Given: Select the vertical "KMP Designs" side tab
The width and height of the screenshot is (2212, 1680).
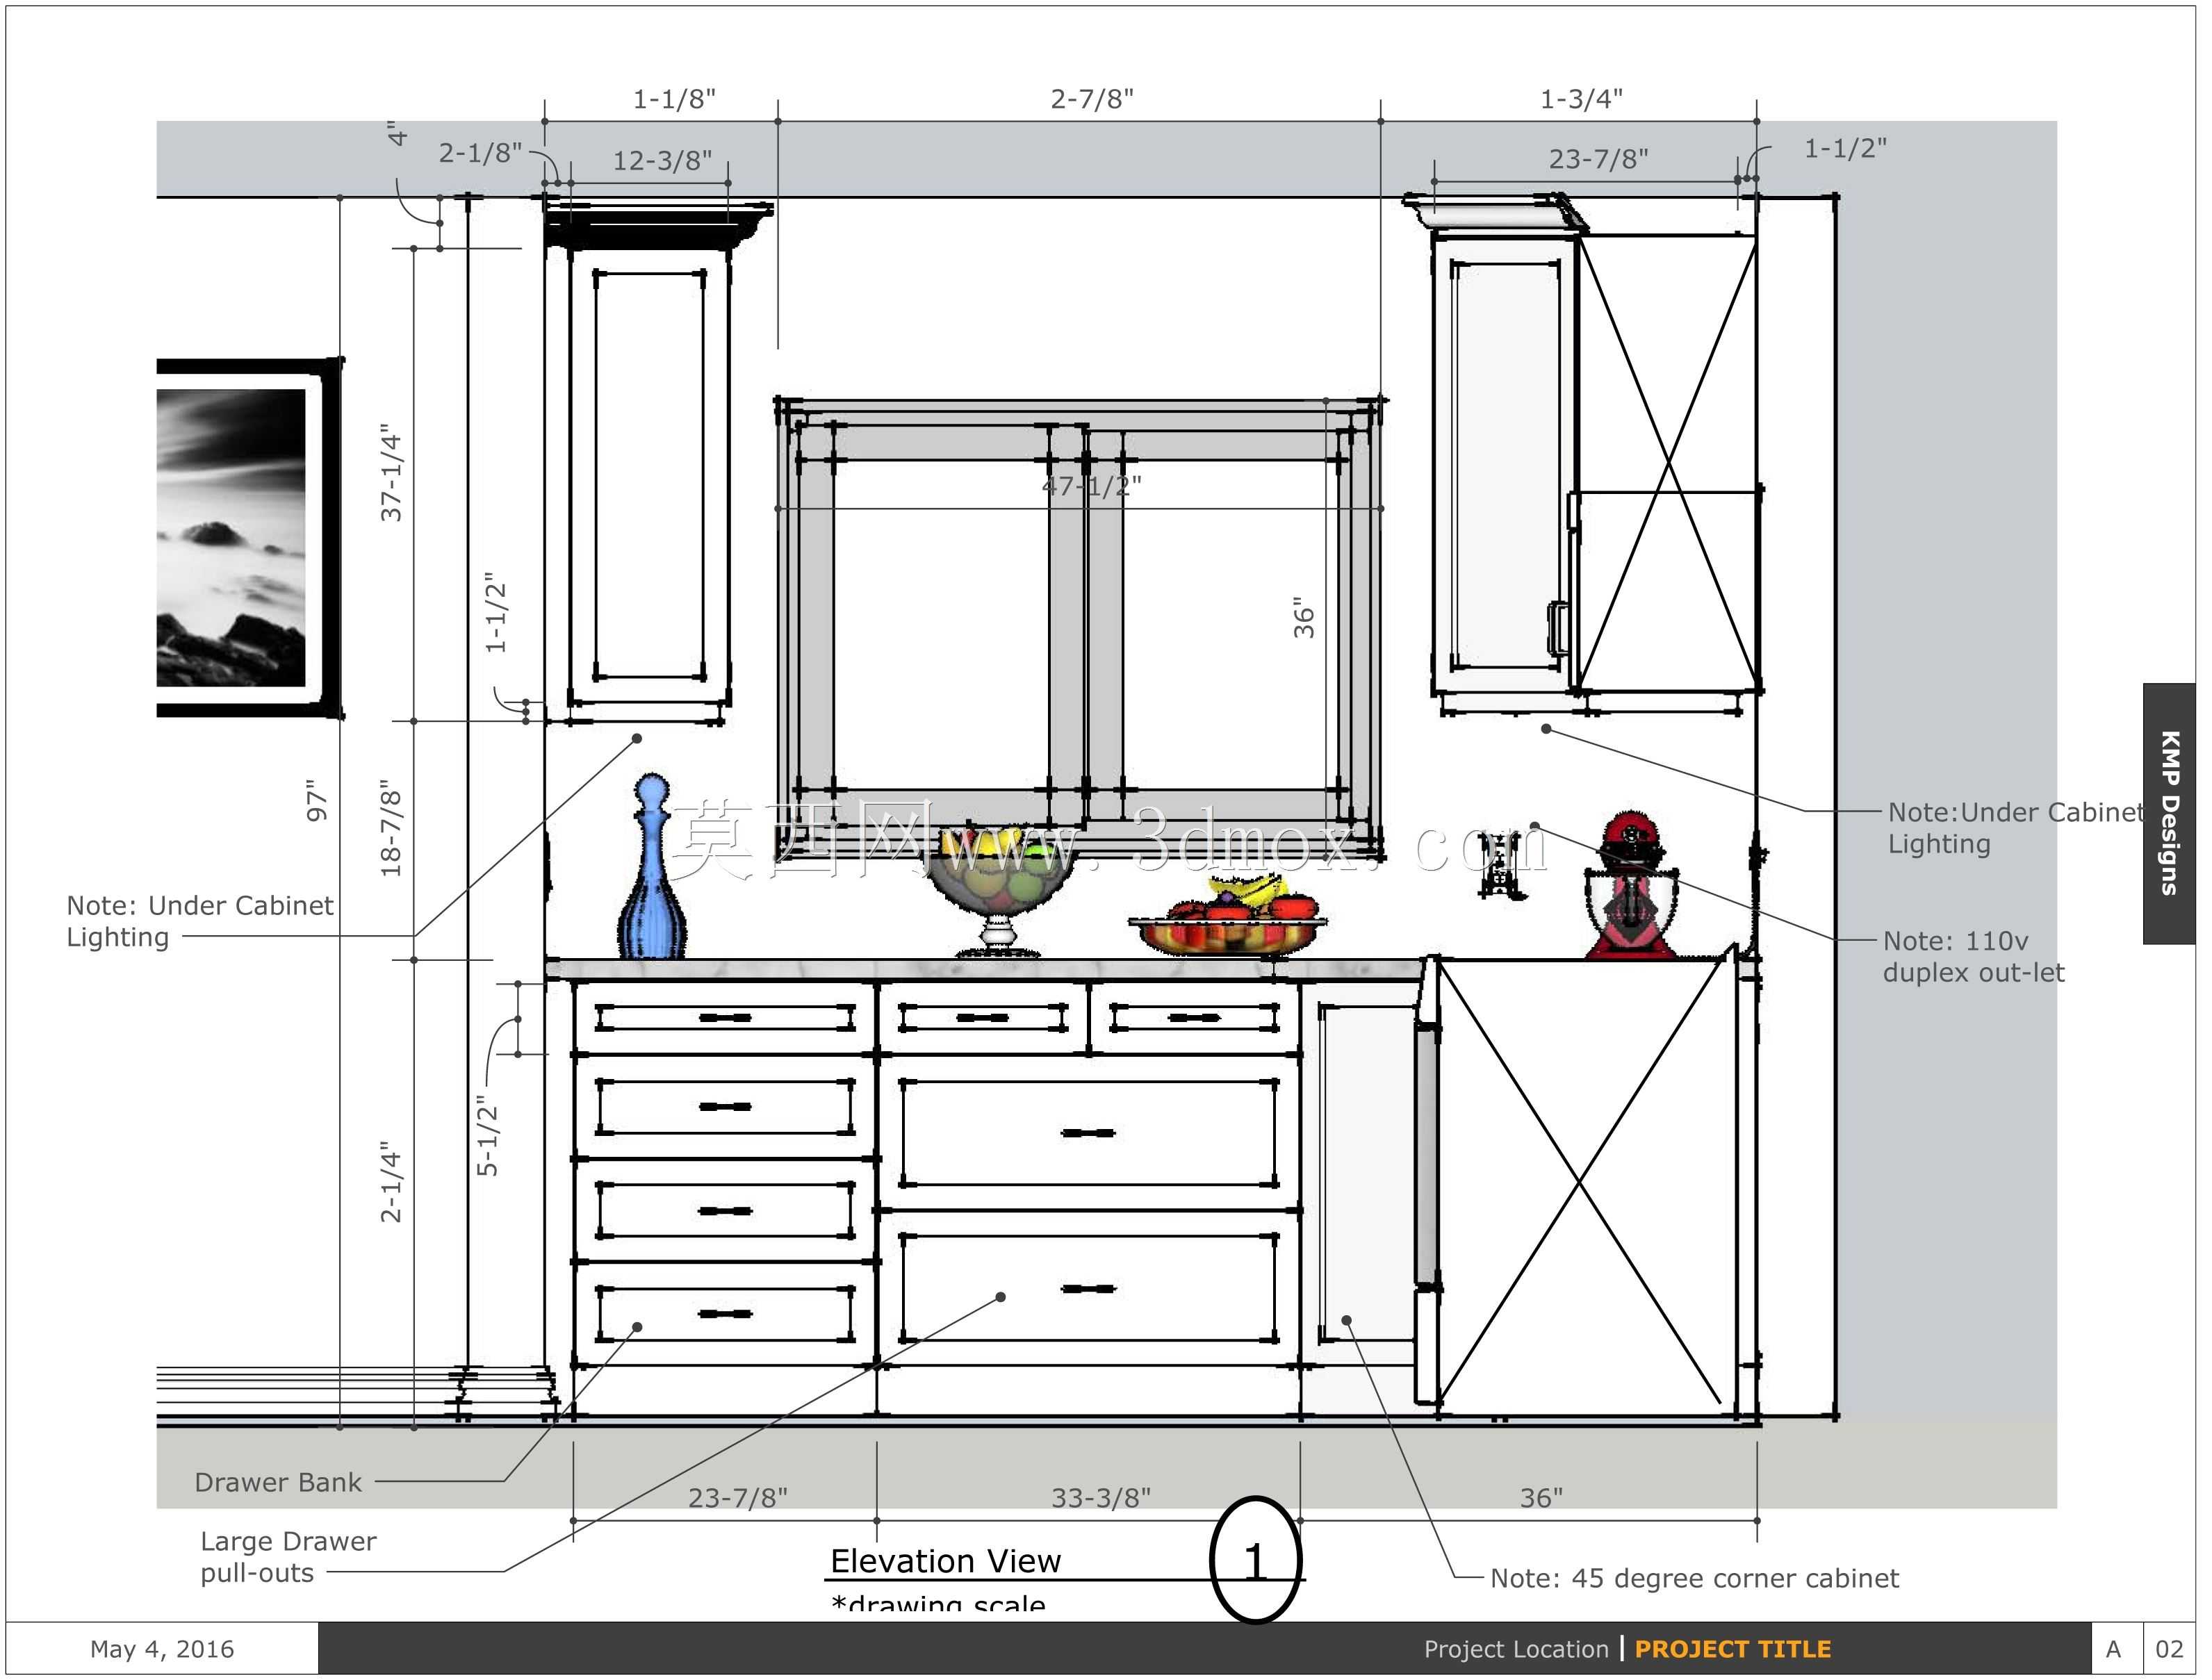Looking at the screenshot, I should coord(2169,813).
